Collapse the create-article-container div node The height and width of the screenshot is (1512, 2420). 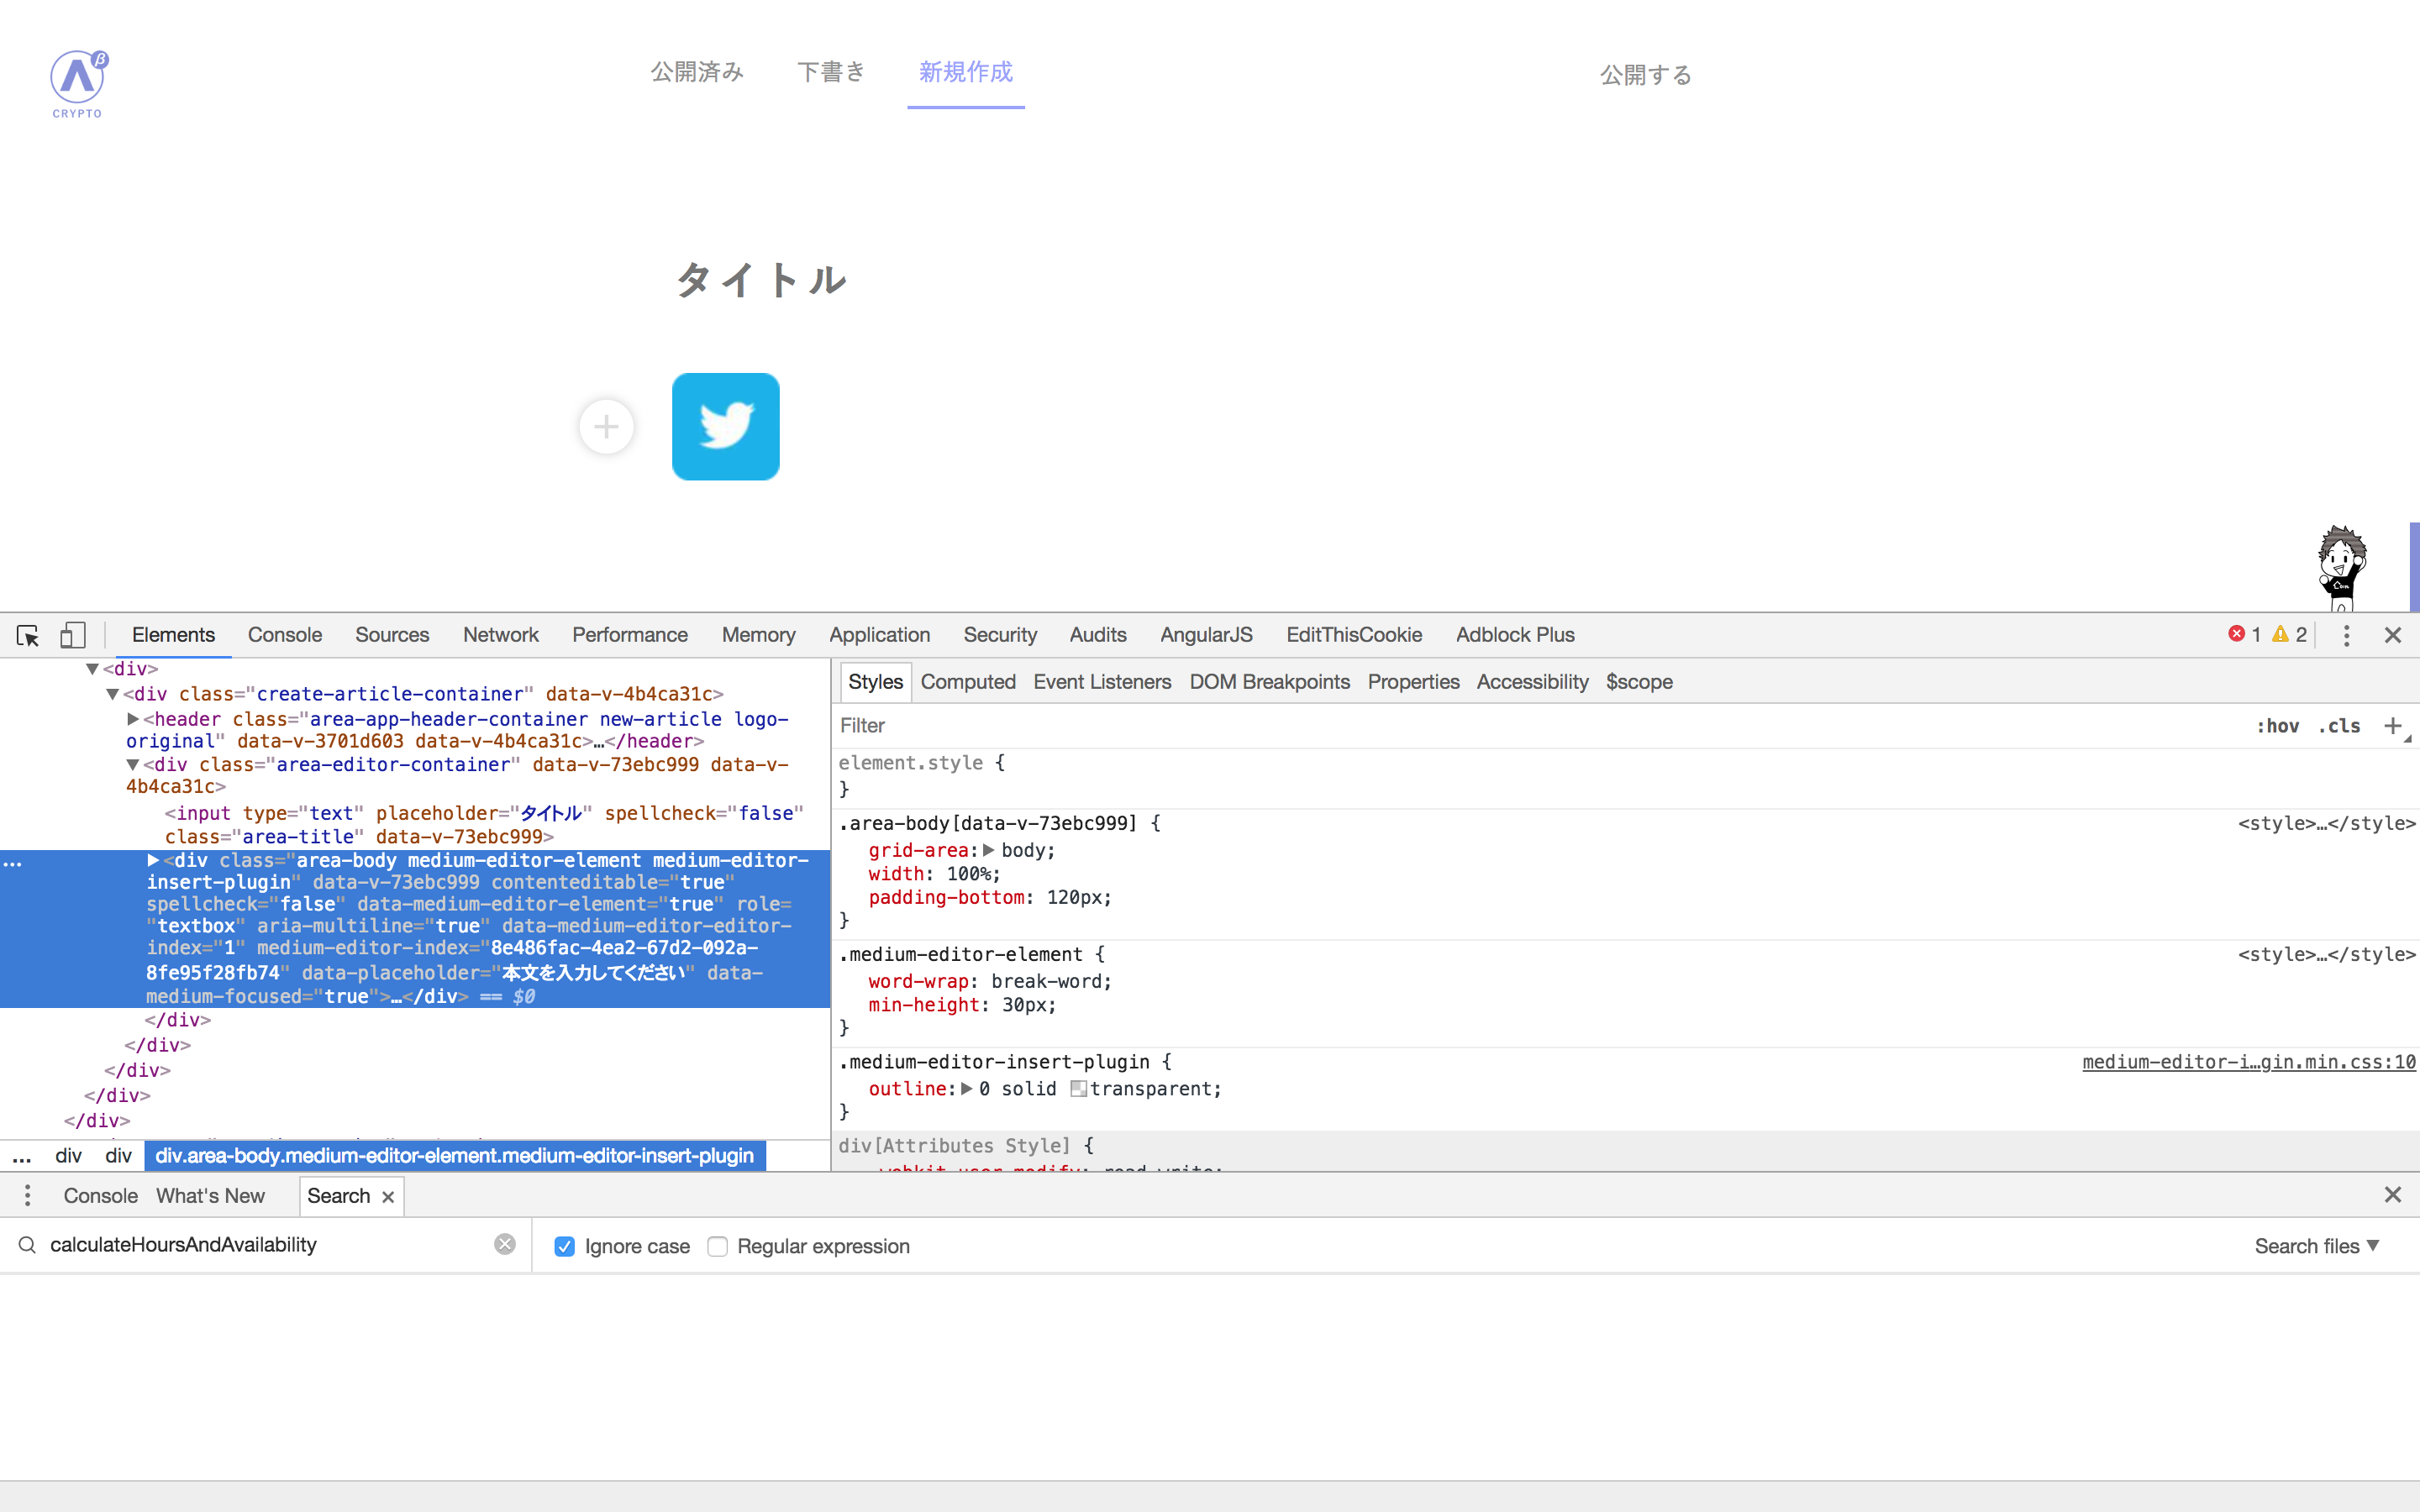coord(113,694)
